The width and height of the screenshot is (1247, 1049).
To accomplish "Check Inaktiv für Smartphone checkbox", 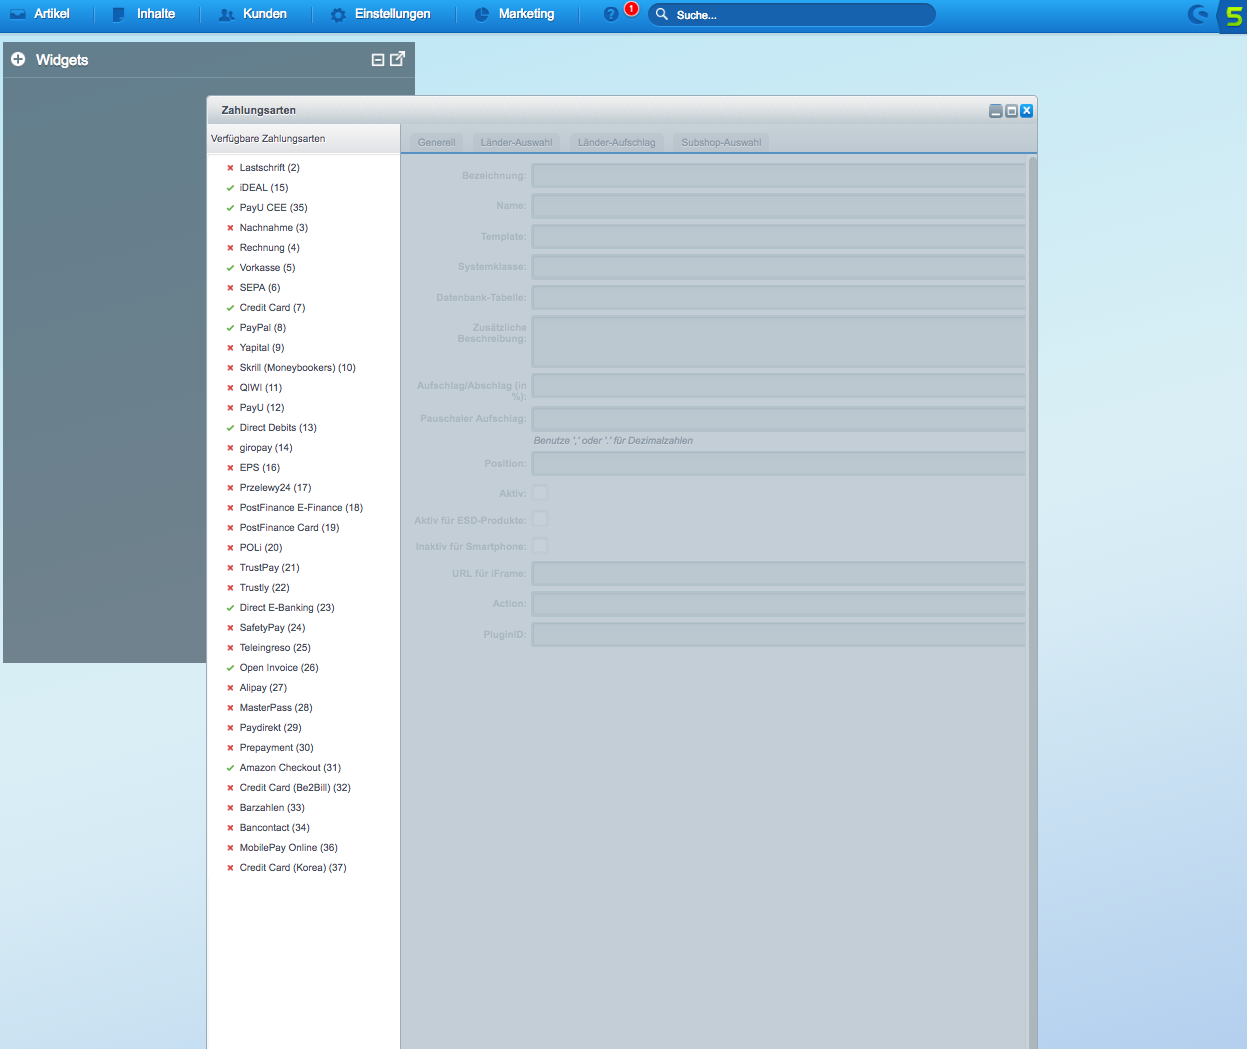I will pyautogui.click(x=540, y=546).
